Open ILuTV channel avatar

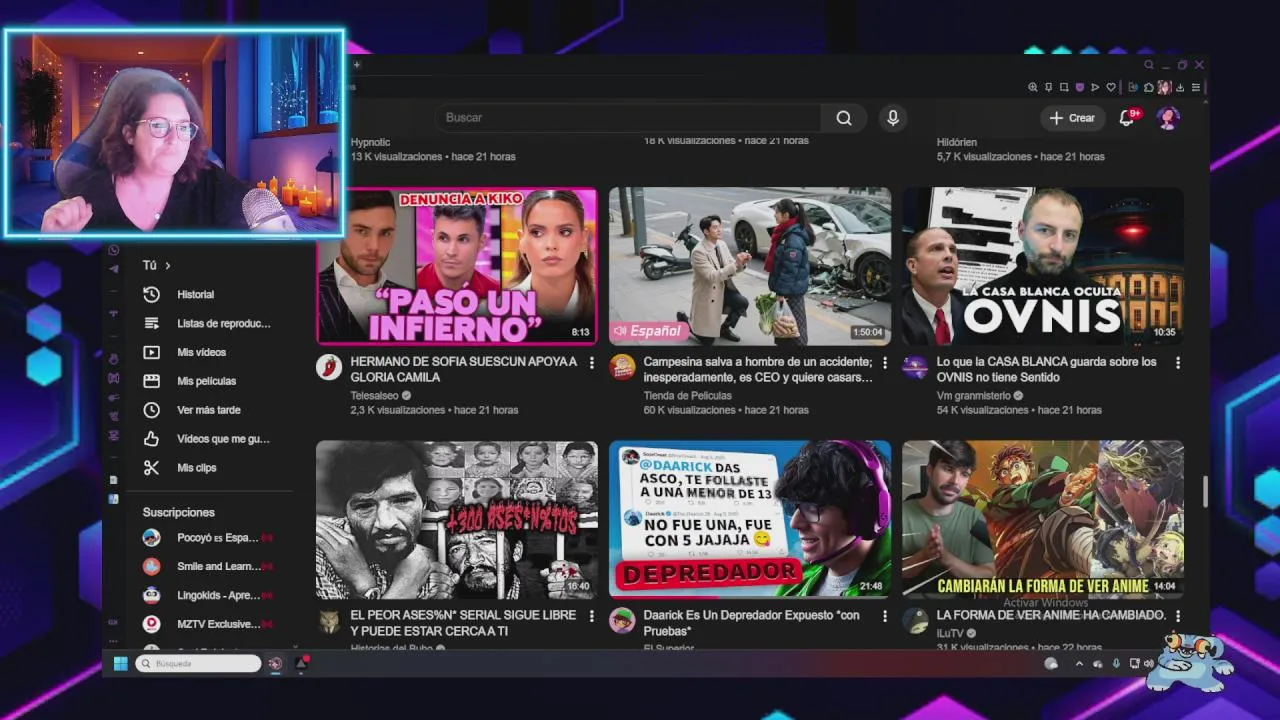click(x=915, y=621)
